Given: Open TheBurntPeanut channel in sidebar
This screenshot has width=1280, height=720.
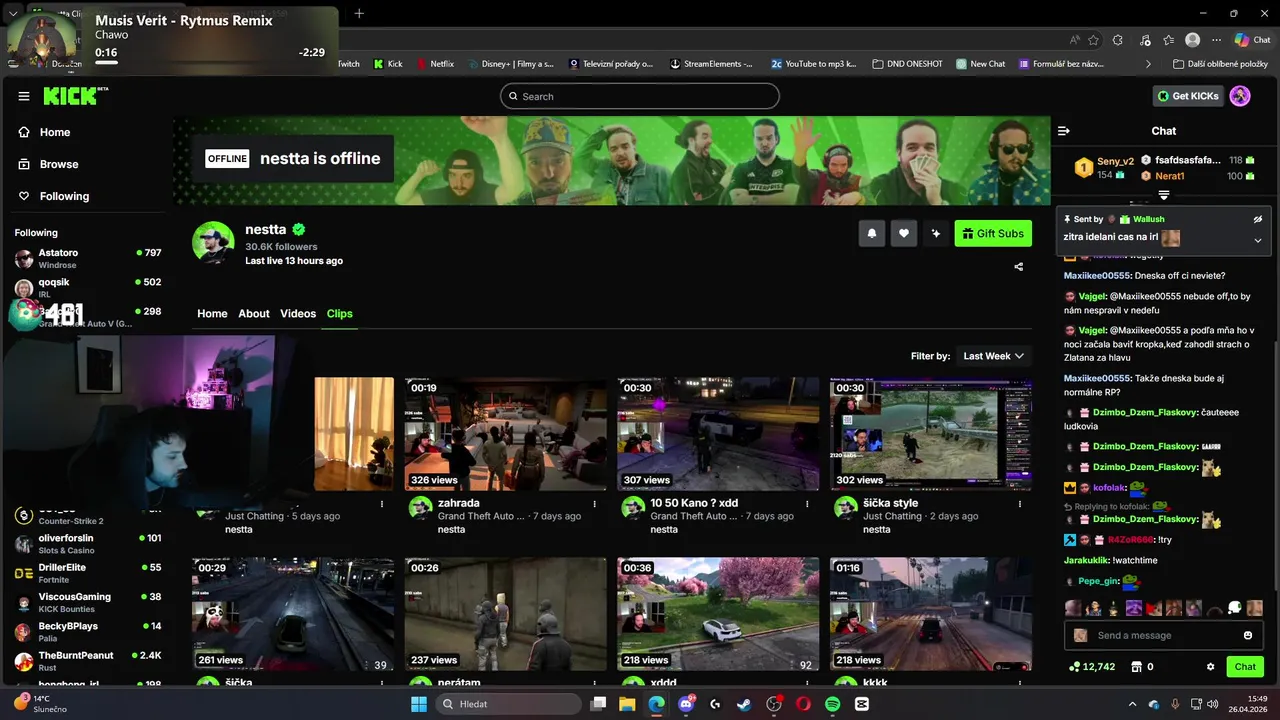Looking at the screenshot, I should [x=88, y=660].
